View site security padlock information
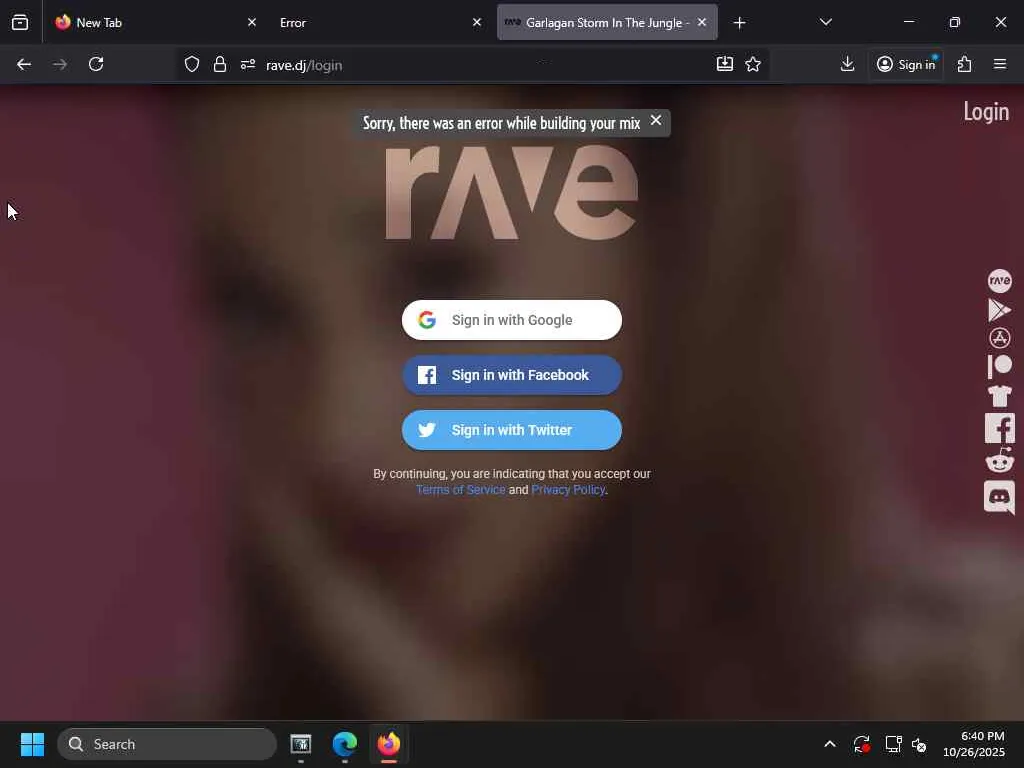The image size is (1024, 768). 220,64
